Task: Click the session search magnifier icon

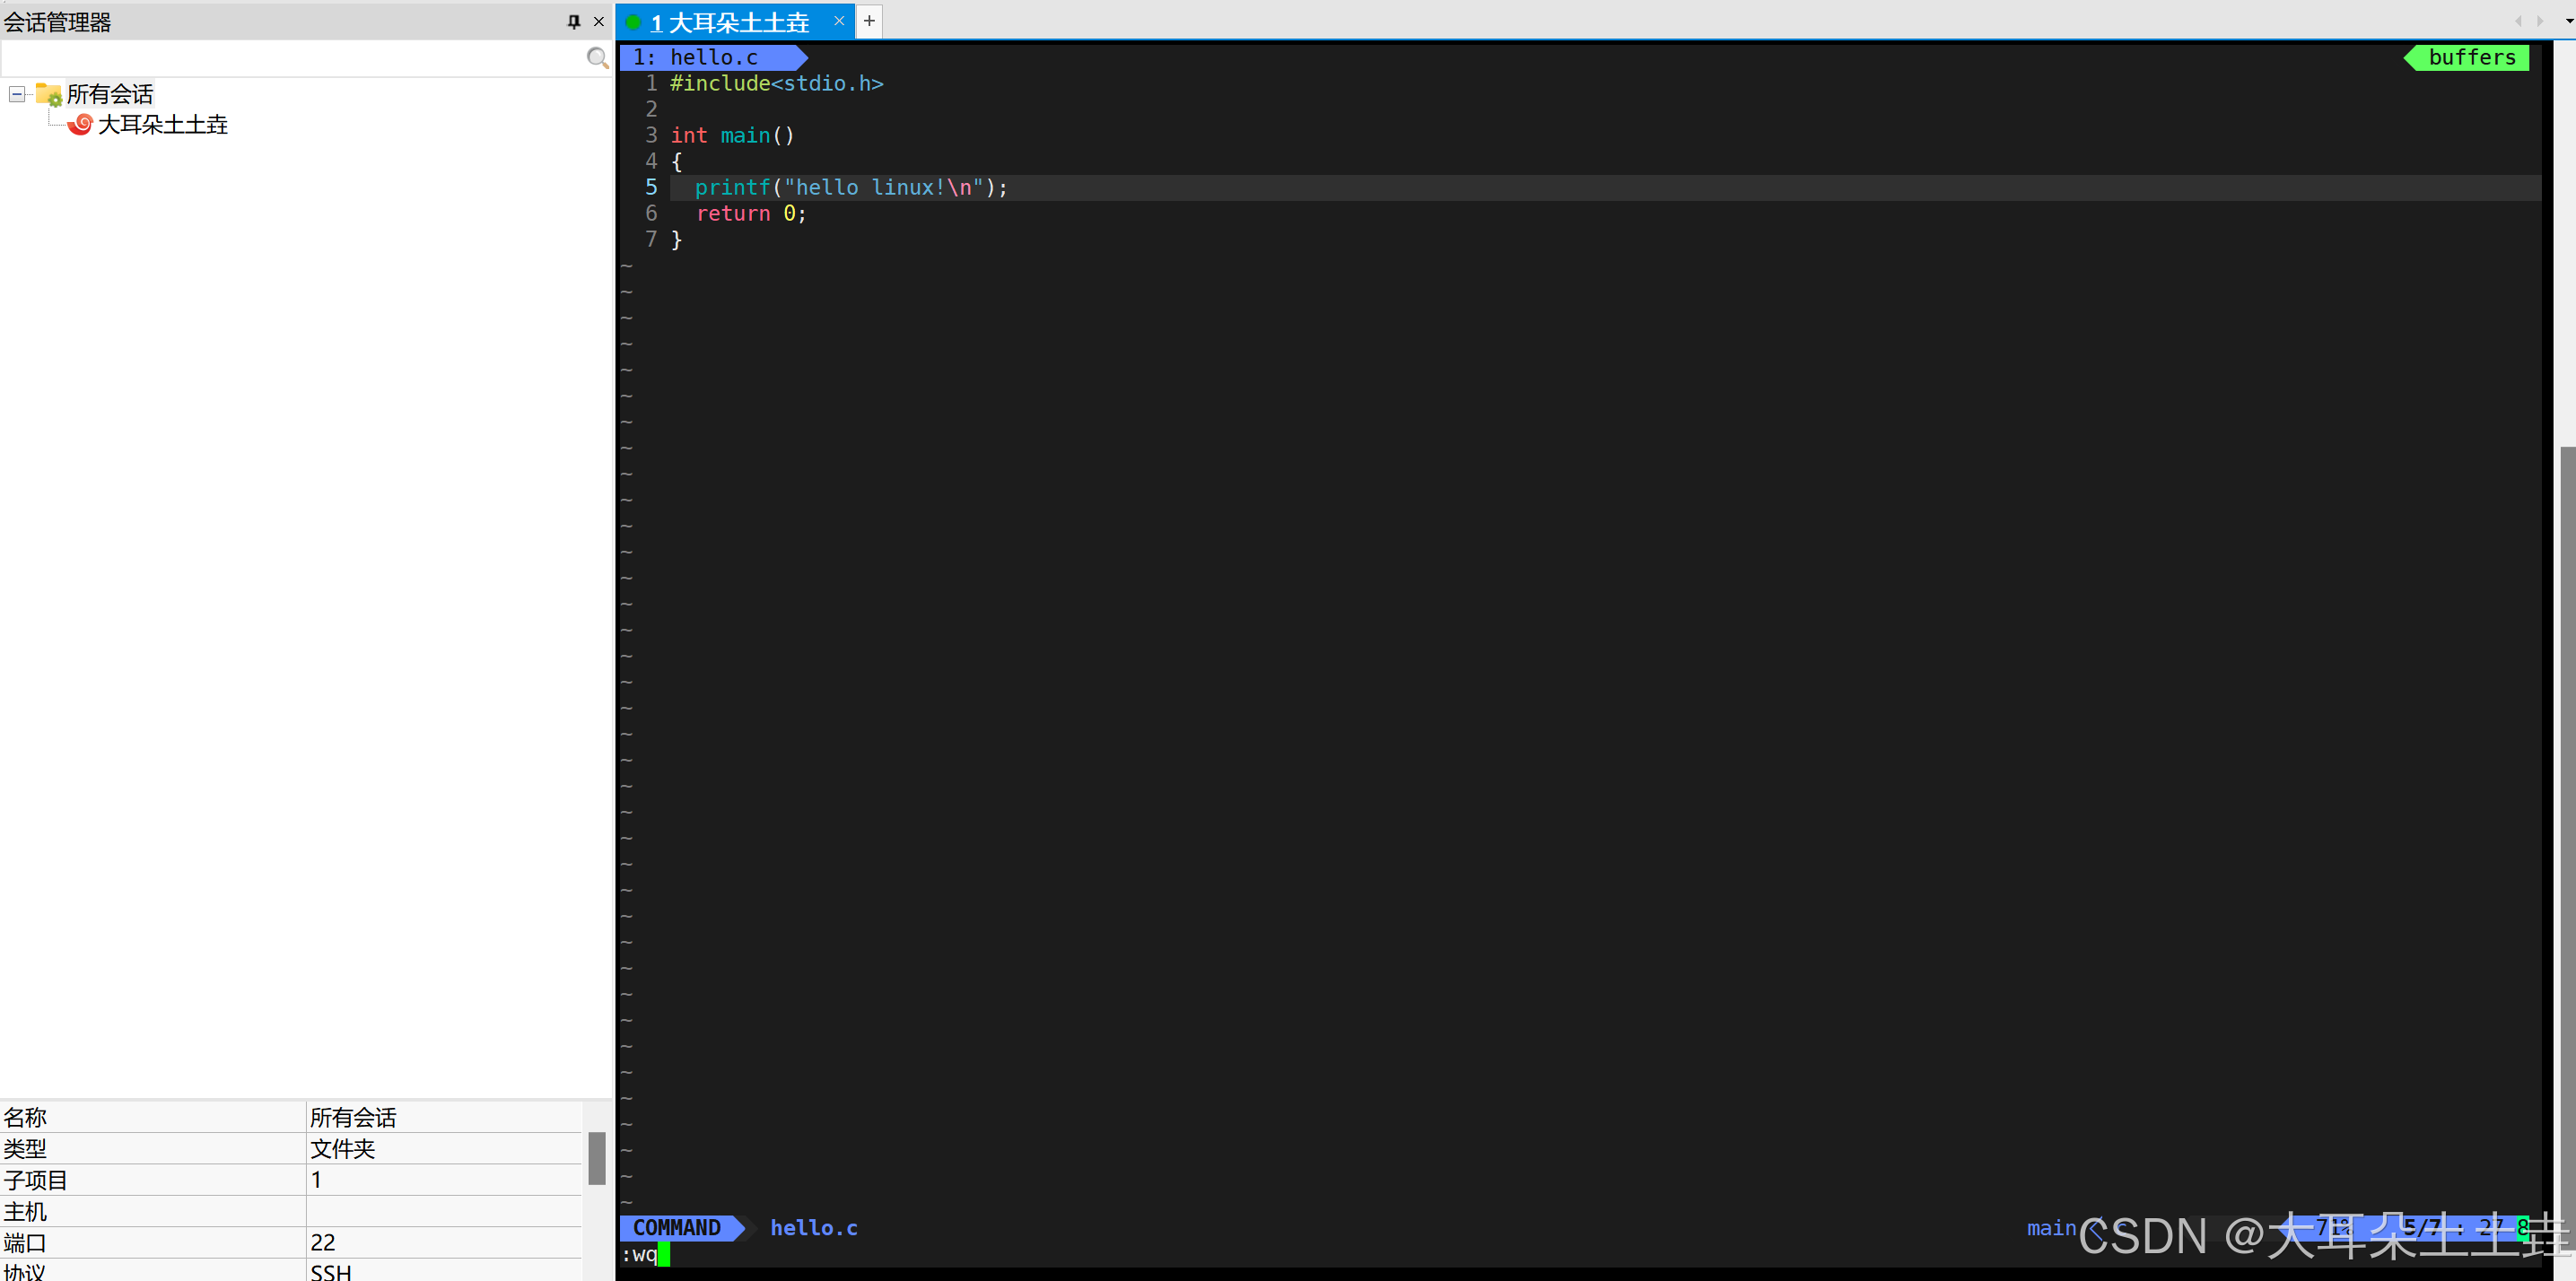Action: pos(597,58)
